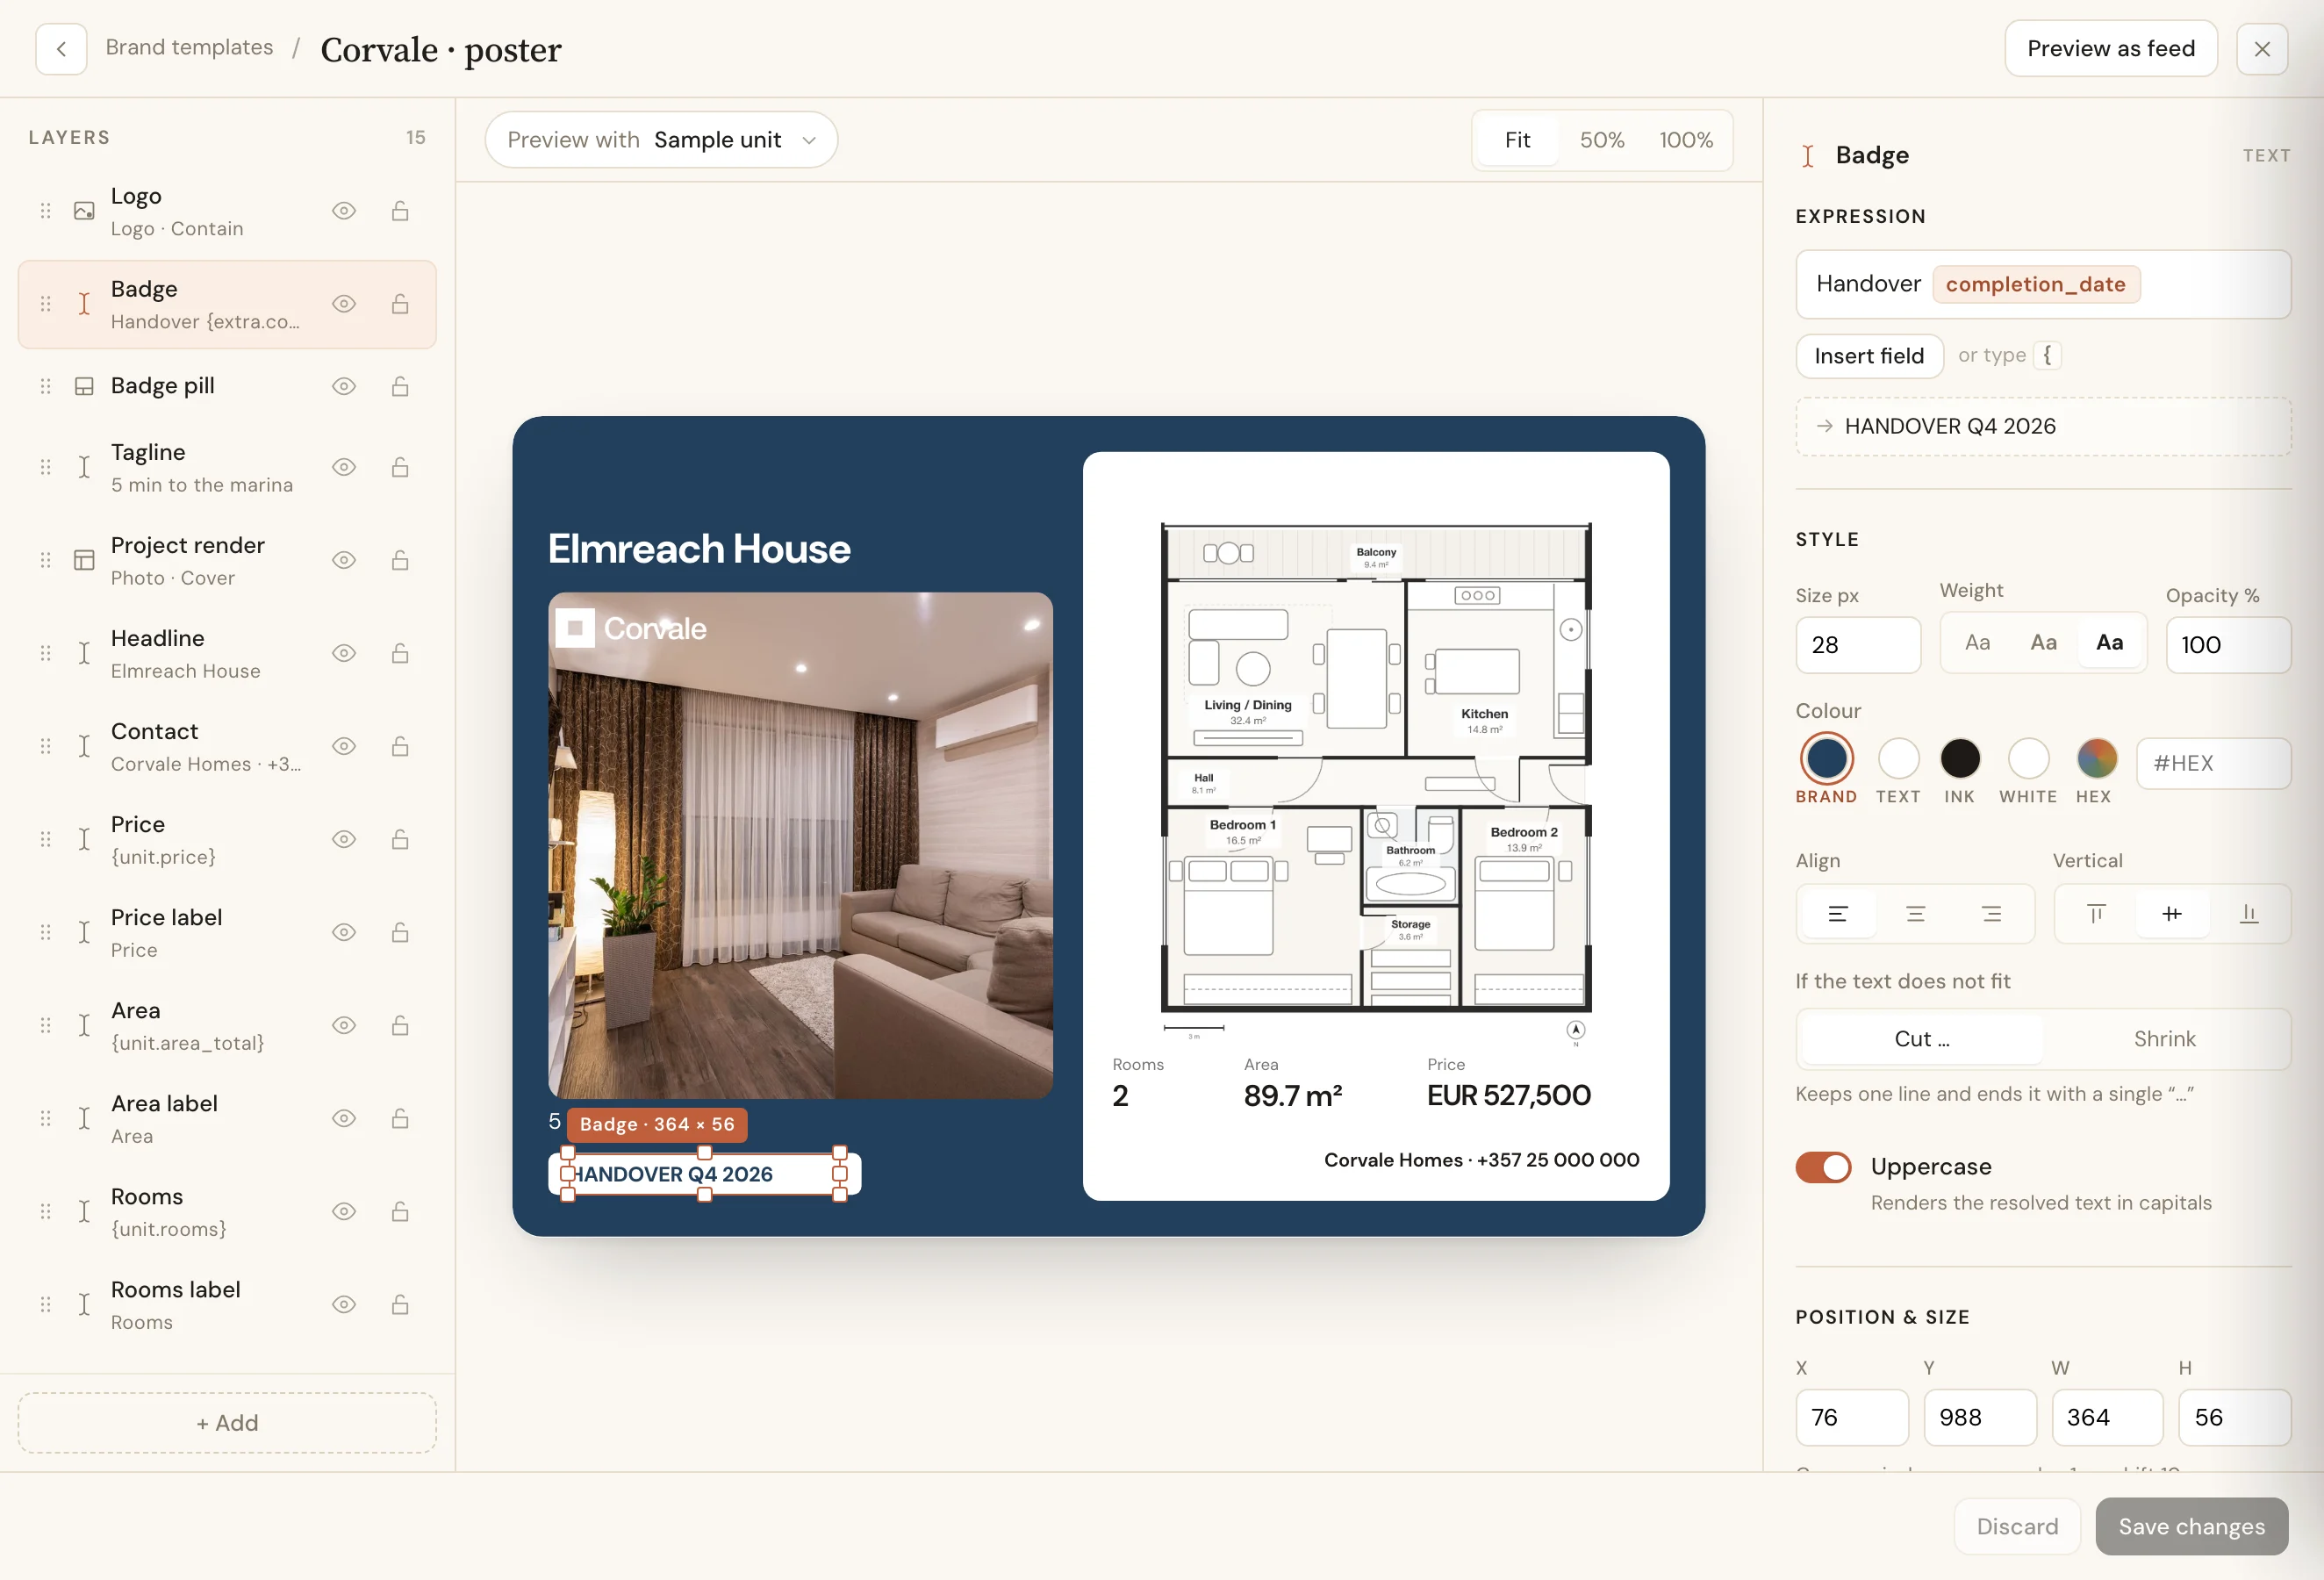2324x1580 pixels.
Task: Lock the Project render layer
Action: pyautogui.click(x=400, y=560)
